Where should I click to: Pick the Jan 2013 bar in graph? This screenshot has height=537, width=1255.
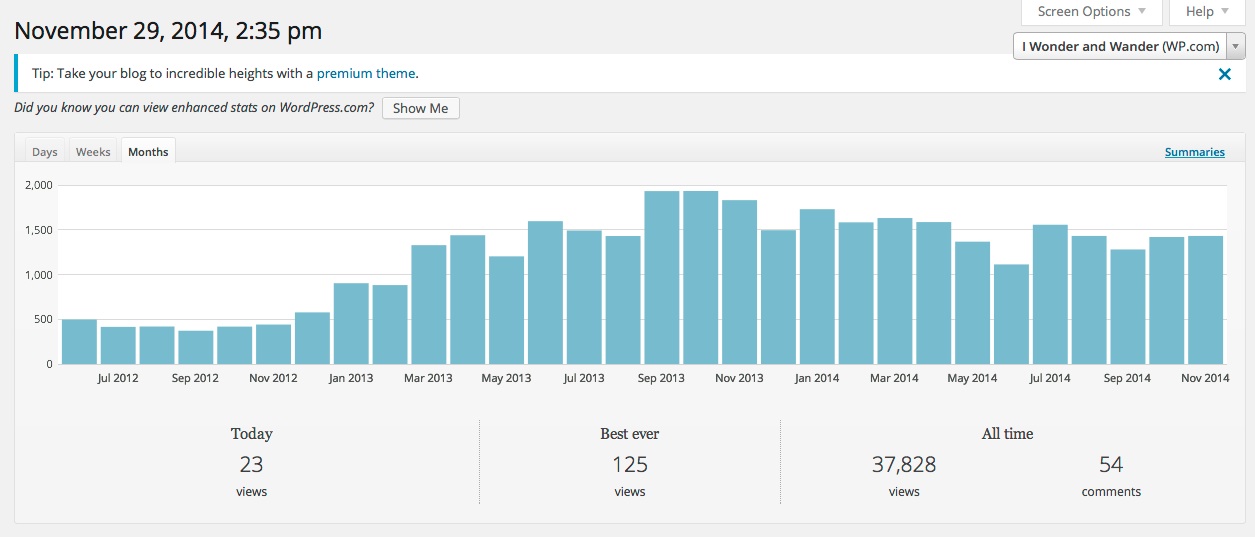tap(351, 324)
